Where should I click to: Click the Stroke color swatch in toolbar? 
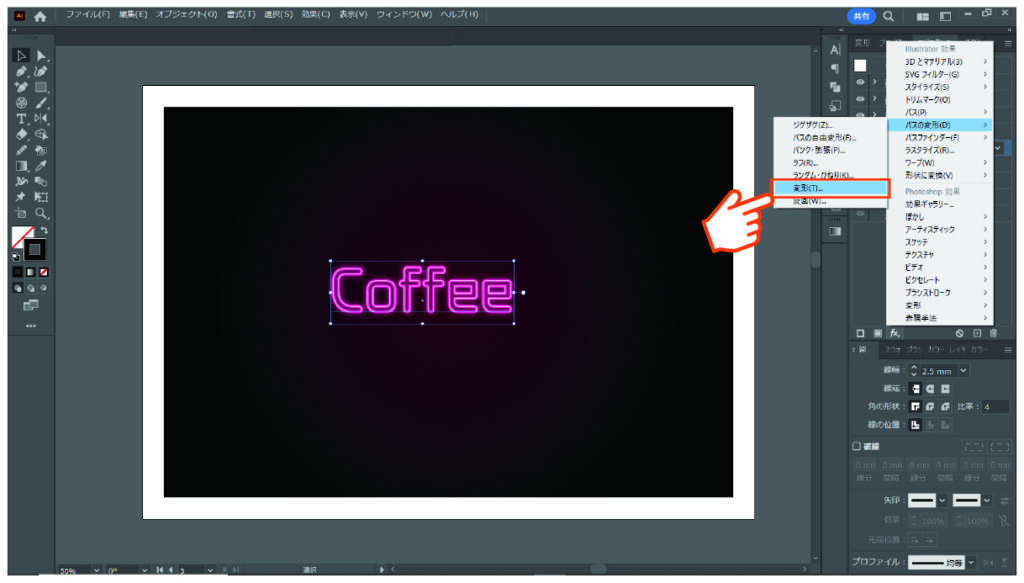35,249
